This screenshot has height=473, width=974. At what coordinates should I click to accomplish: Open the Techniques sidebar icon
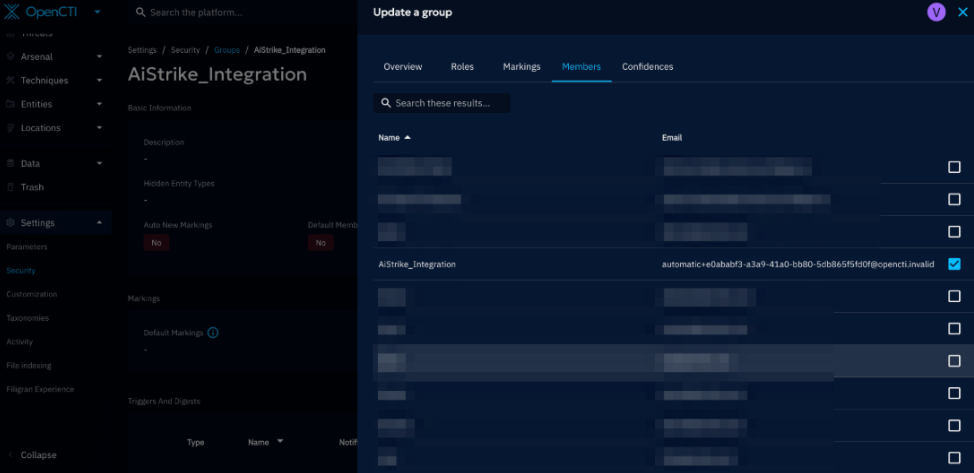10,80
